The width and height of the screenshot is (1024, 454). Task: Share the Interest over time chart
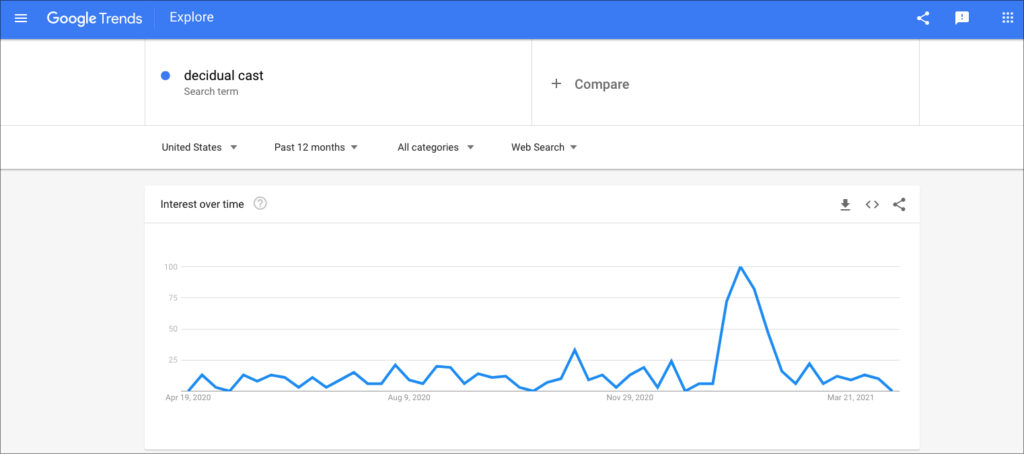click(899, 205)
